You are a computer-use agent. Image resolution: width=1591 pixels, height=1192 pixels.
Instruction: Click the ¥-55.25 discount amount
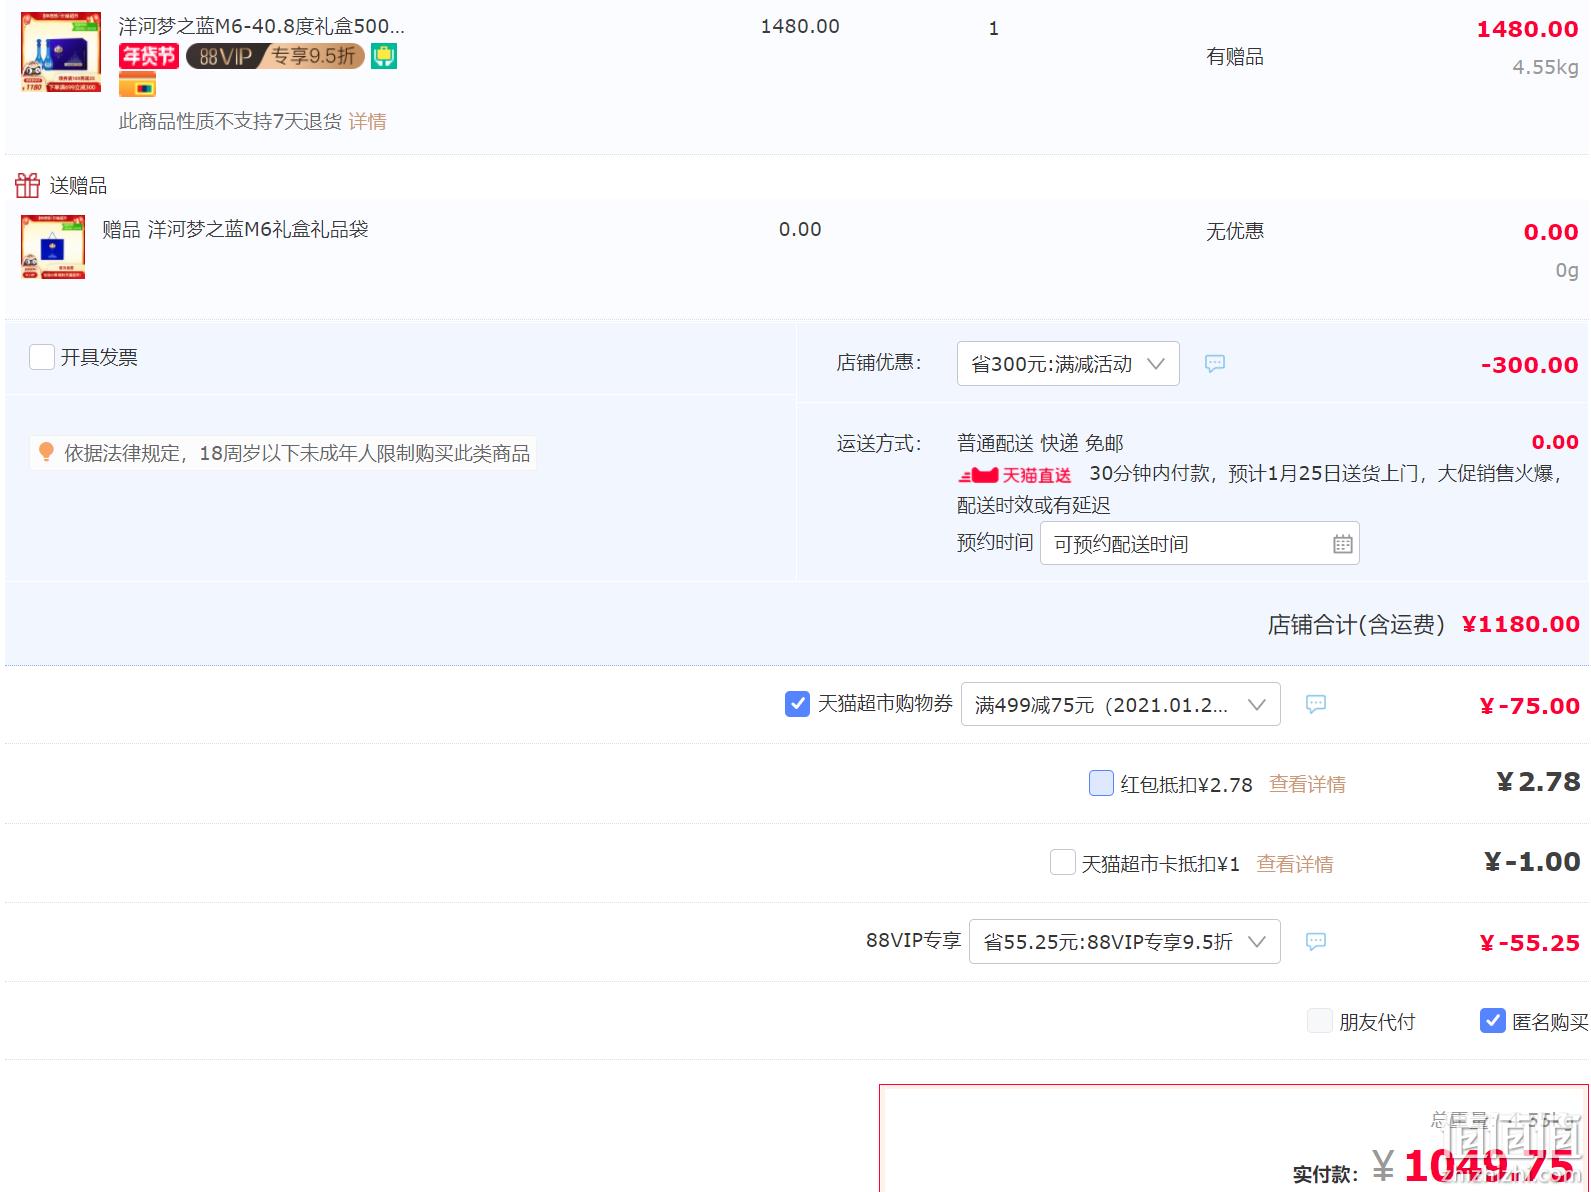coord(1529,942)
